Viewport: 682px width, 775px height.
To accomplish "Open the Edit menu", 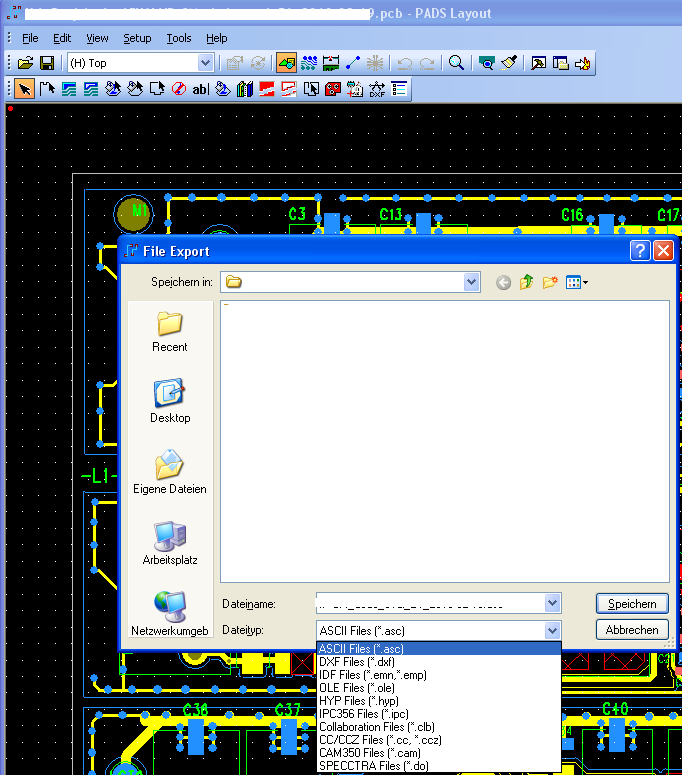I will tap(62, 38).
